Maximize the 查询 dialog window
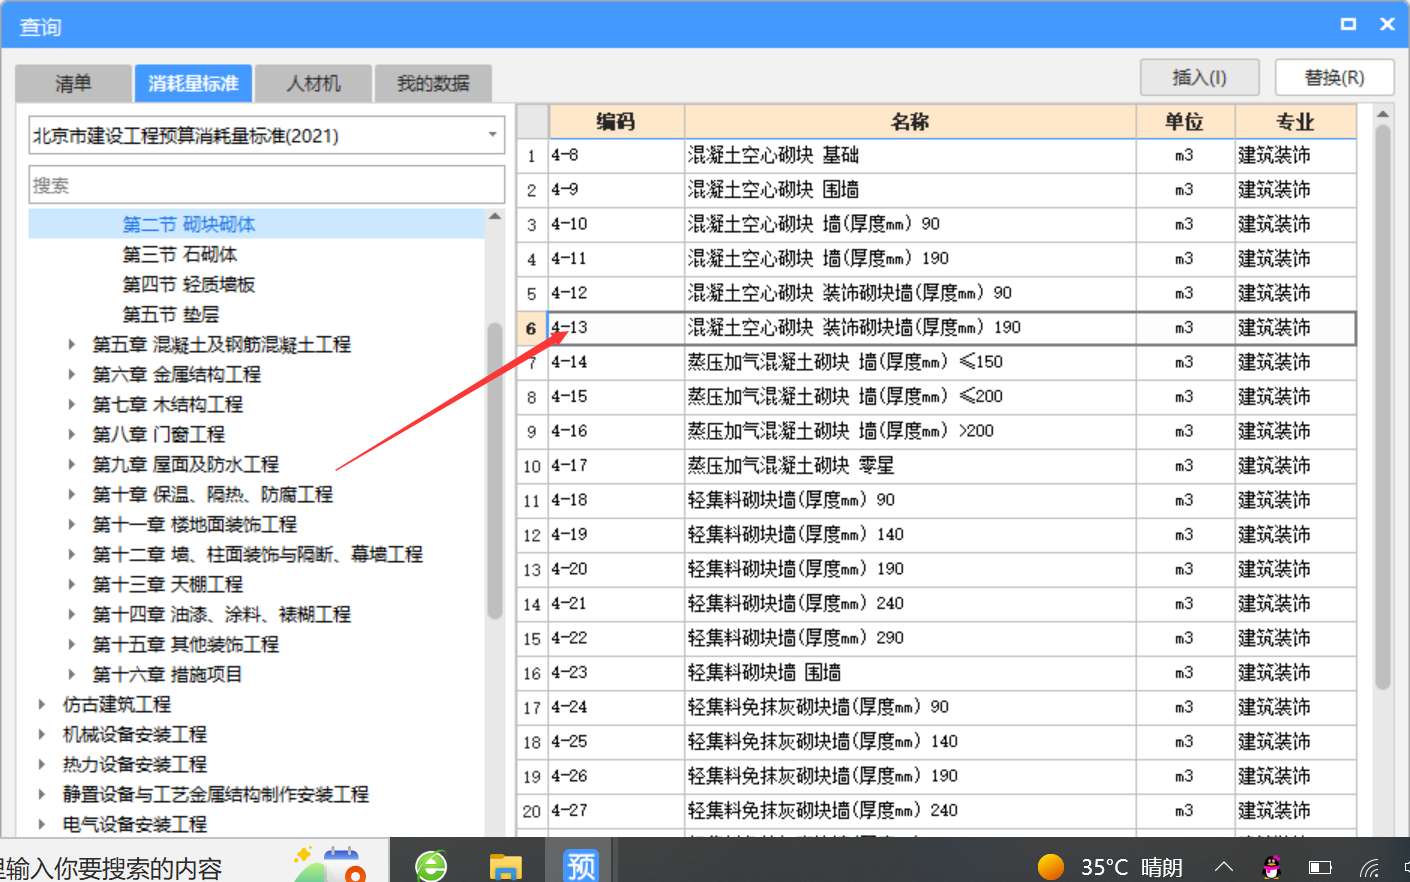The width and height of the screenshot is (1410, 882). coord(1348,24)
